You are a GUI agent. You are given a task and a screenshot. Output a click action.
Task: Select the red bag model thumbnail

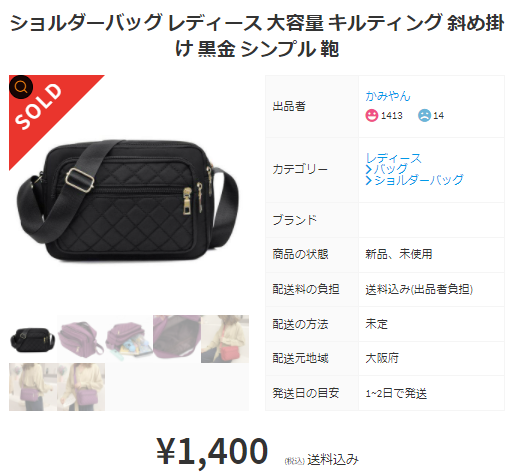pos(225,339)
